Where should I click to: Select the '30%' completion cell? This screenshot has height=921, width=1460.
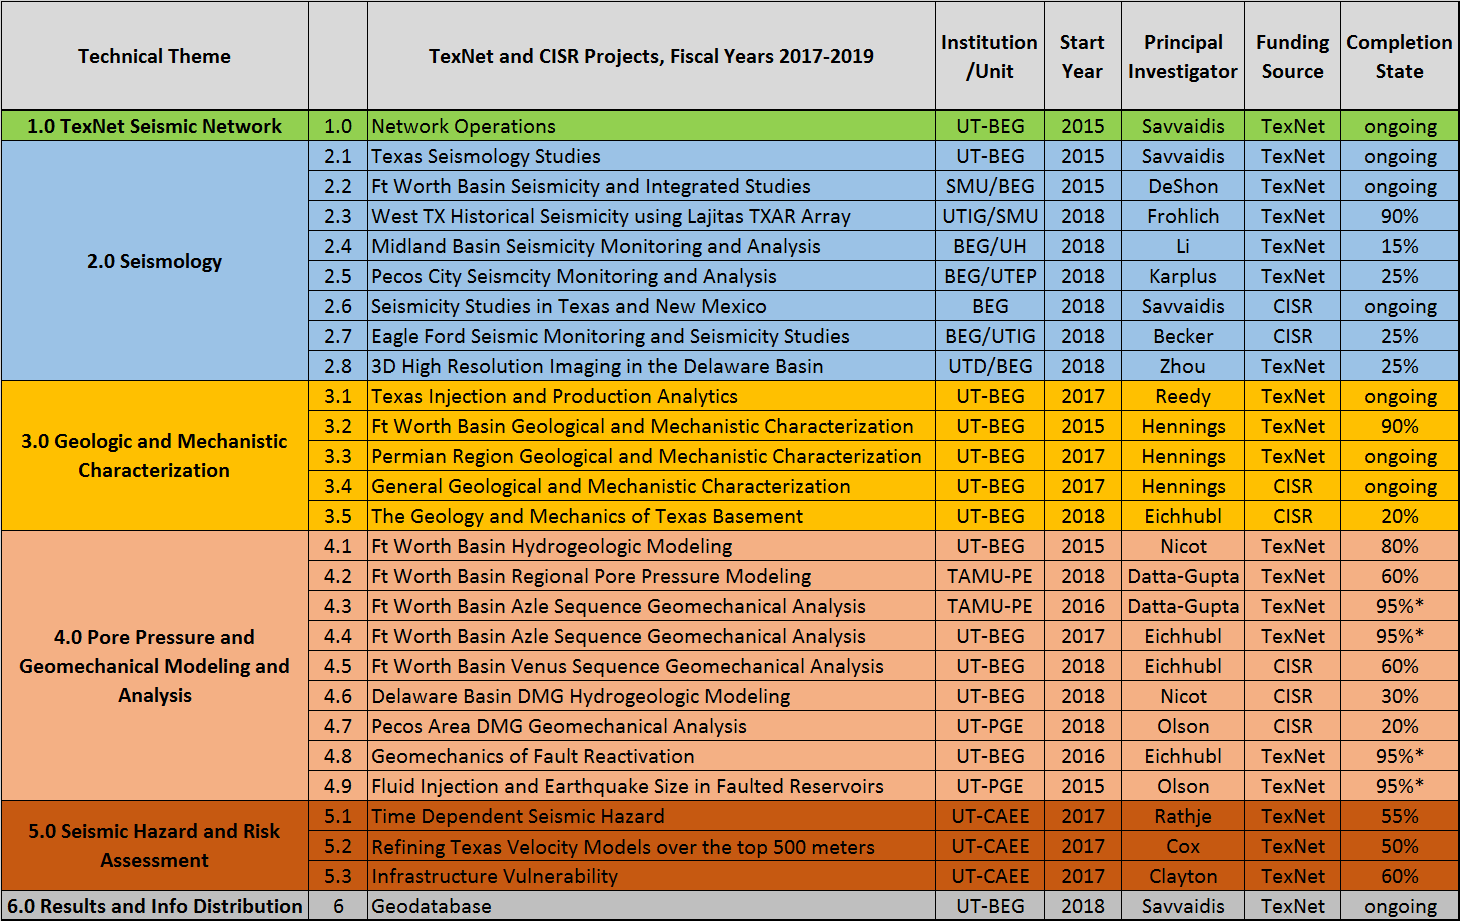1399,696
